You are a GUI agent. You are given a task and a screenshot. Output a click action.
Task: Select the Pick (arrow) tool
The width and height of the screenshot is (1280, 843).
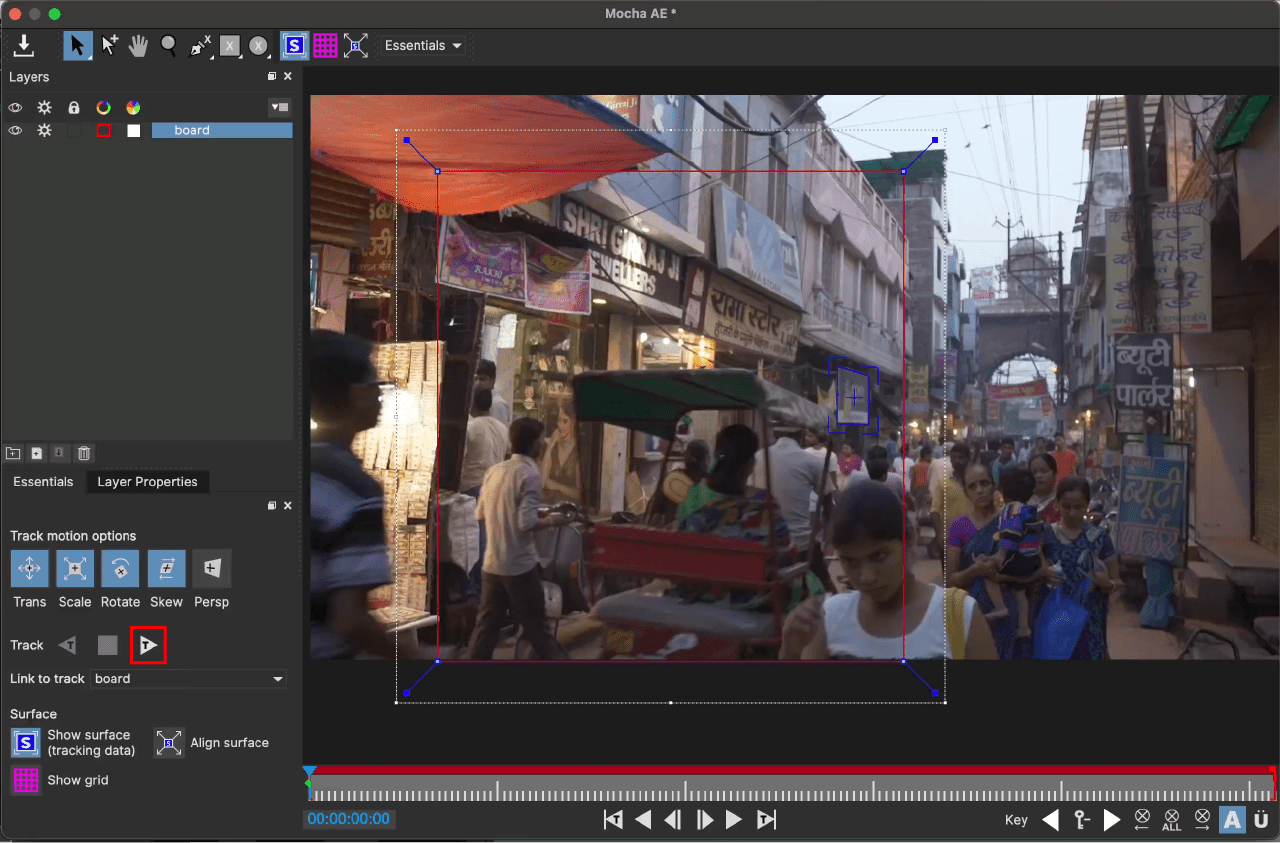pos(78,45)
